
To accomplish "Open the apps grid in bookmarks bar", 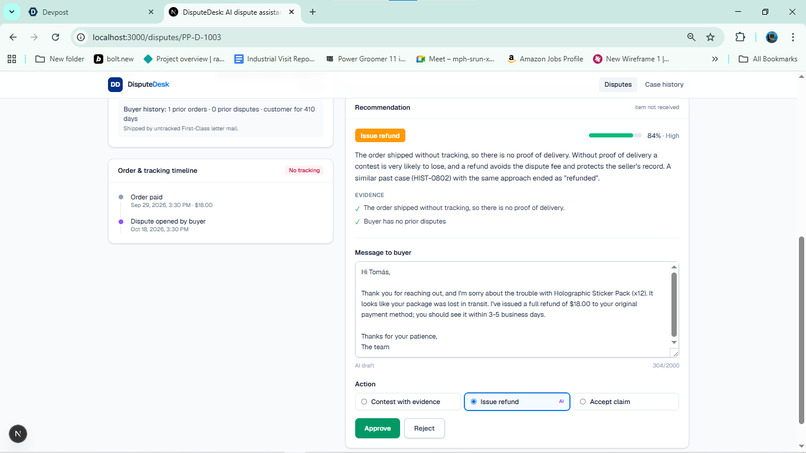I will [12, 59].
